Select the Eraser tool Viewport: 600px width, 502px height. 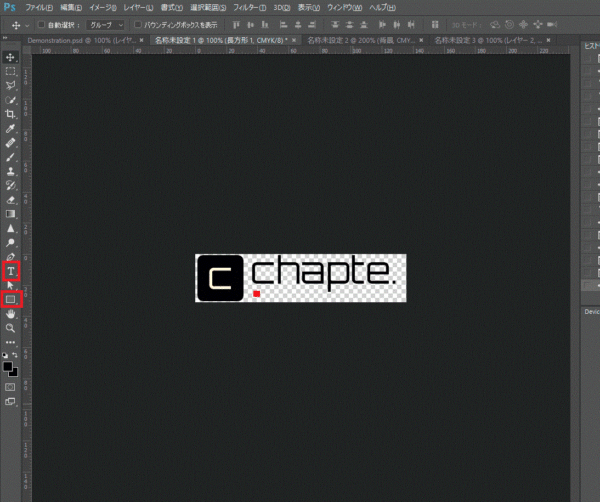(x=10, y=200)
